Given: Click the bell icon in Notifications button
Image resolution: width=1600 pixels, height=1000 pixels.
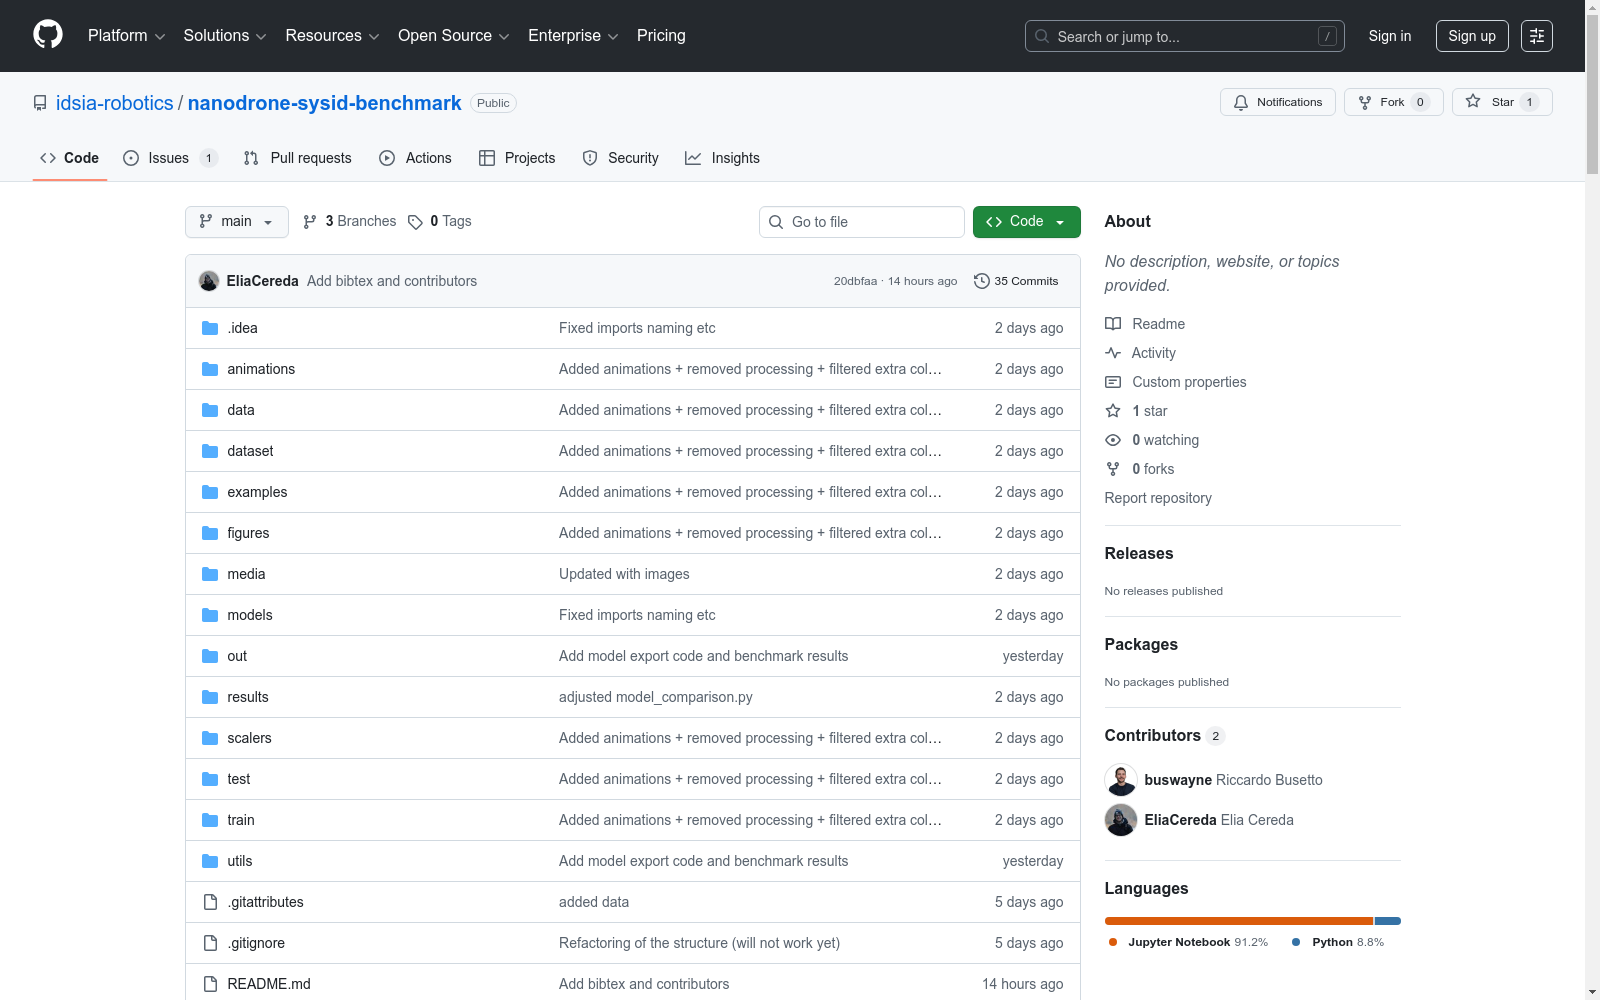Looking at the screenshot, I should click(x=1241, y=102).
